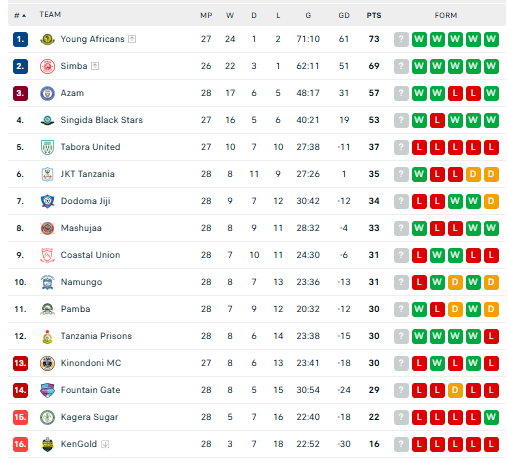Click the Dodoma Jiji shield logo
Viewport: 508px width, 461px height.
[x=47, y=201]
